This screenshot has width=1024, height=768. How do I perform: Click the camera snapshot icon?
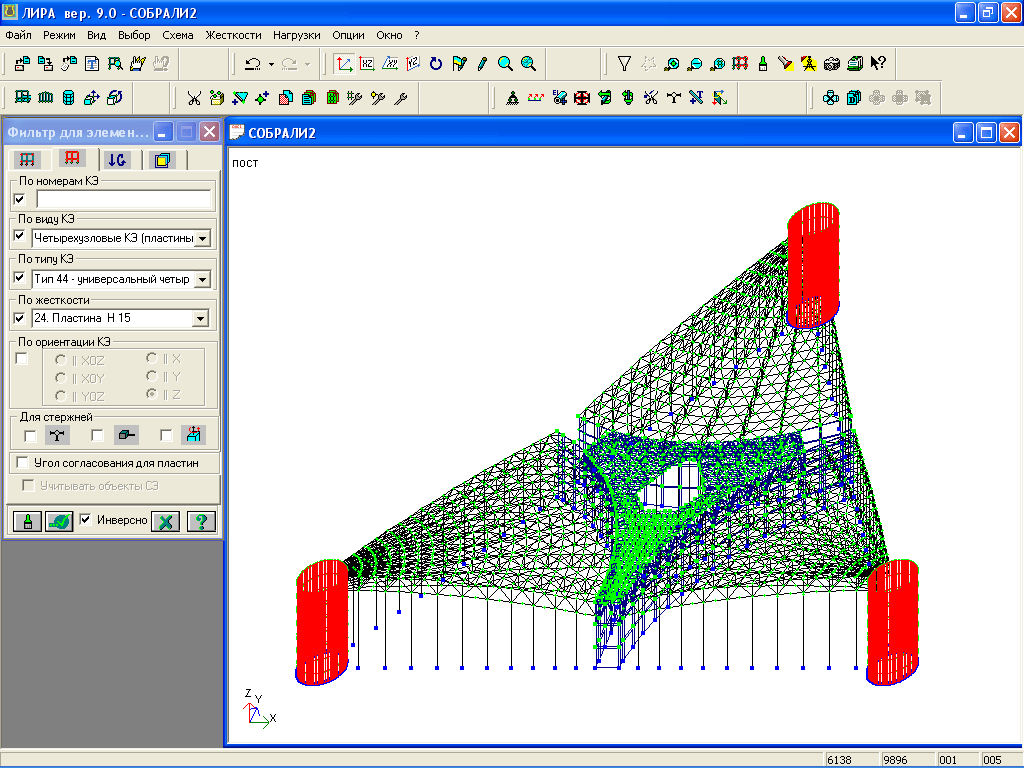832,64
